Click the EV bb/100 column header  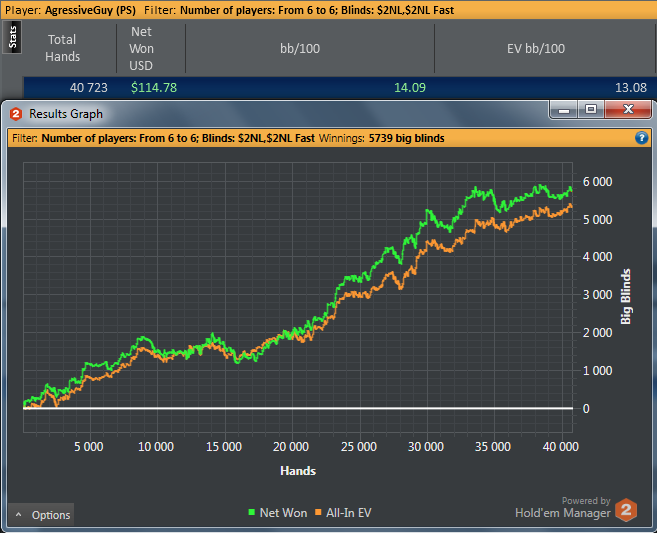coord(529,48)
